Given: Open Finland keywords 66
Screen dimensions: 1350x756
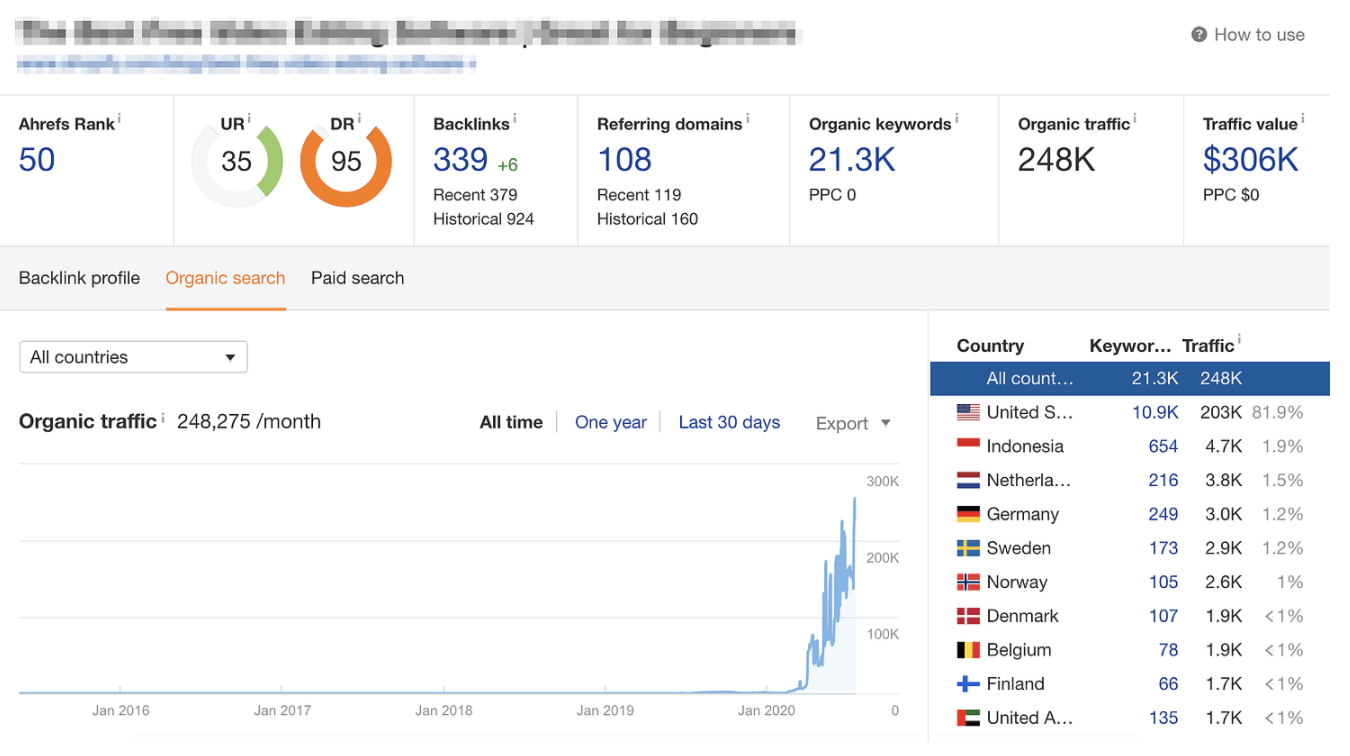Looking at the screenshot, I should click(1168, 684).
